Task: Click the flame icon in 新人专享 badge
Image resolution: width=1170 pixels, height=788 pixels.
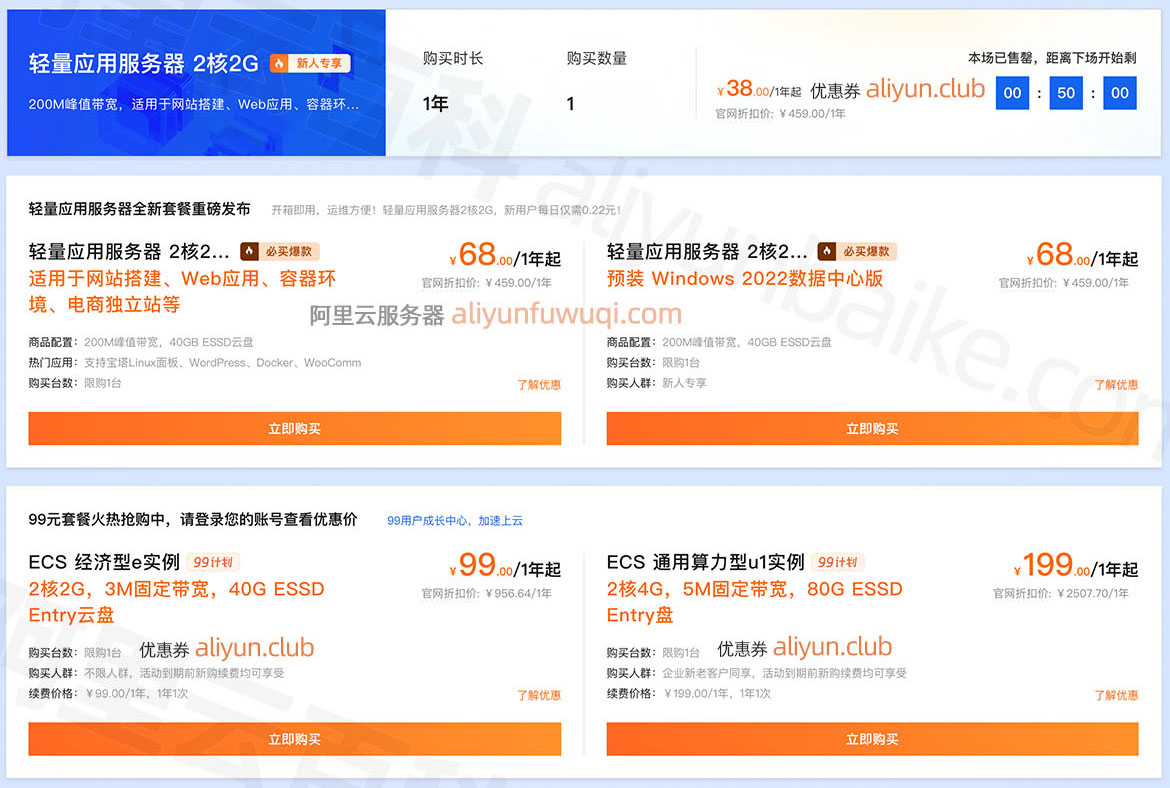Action: (x=279, y=63)
